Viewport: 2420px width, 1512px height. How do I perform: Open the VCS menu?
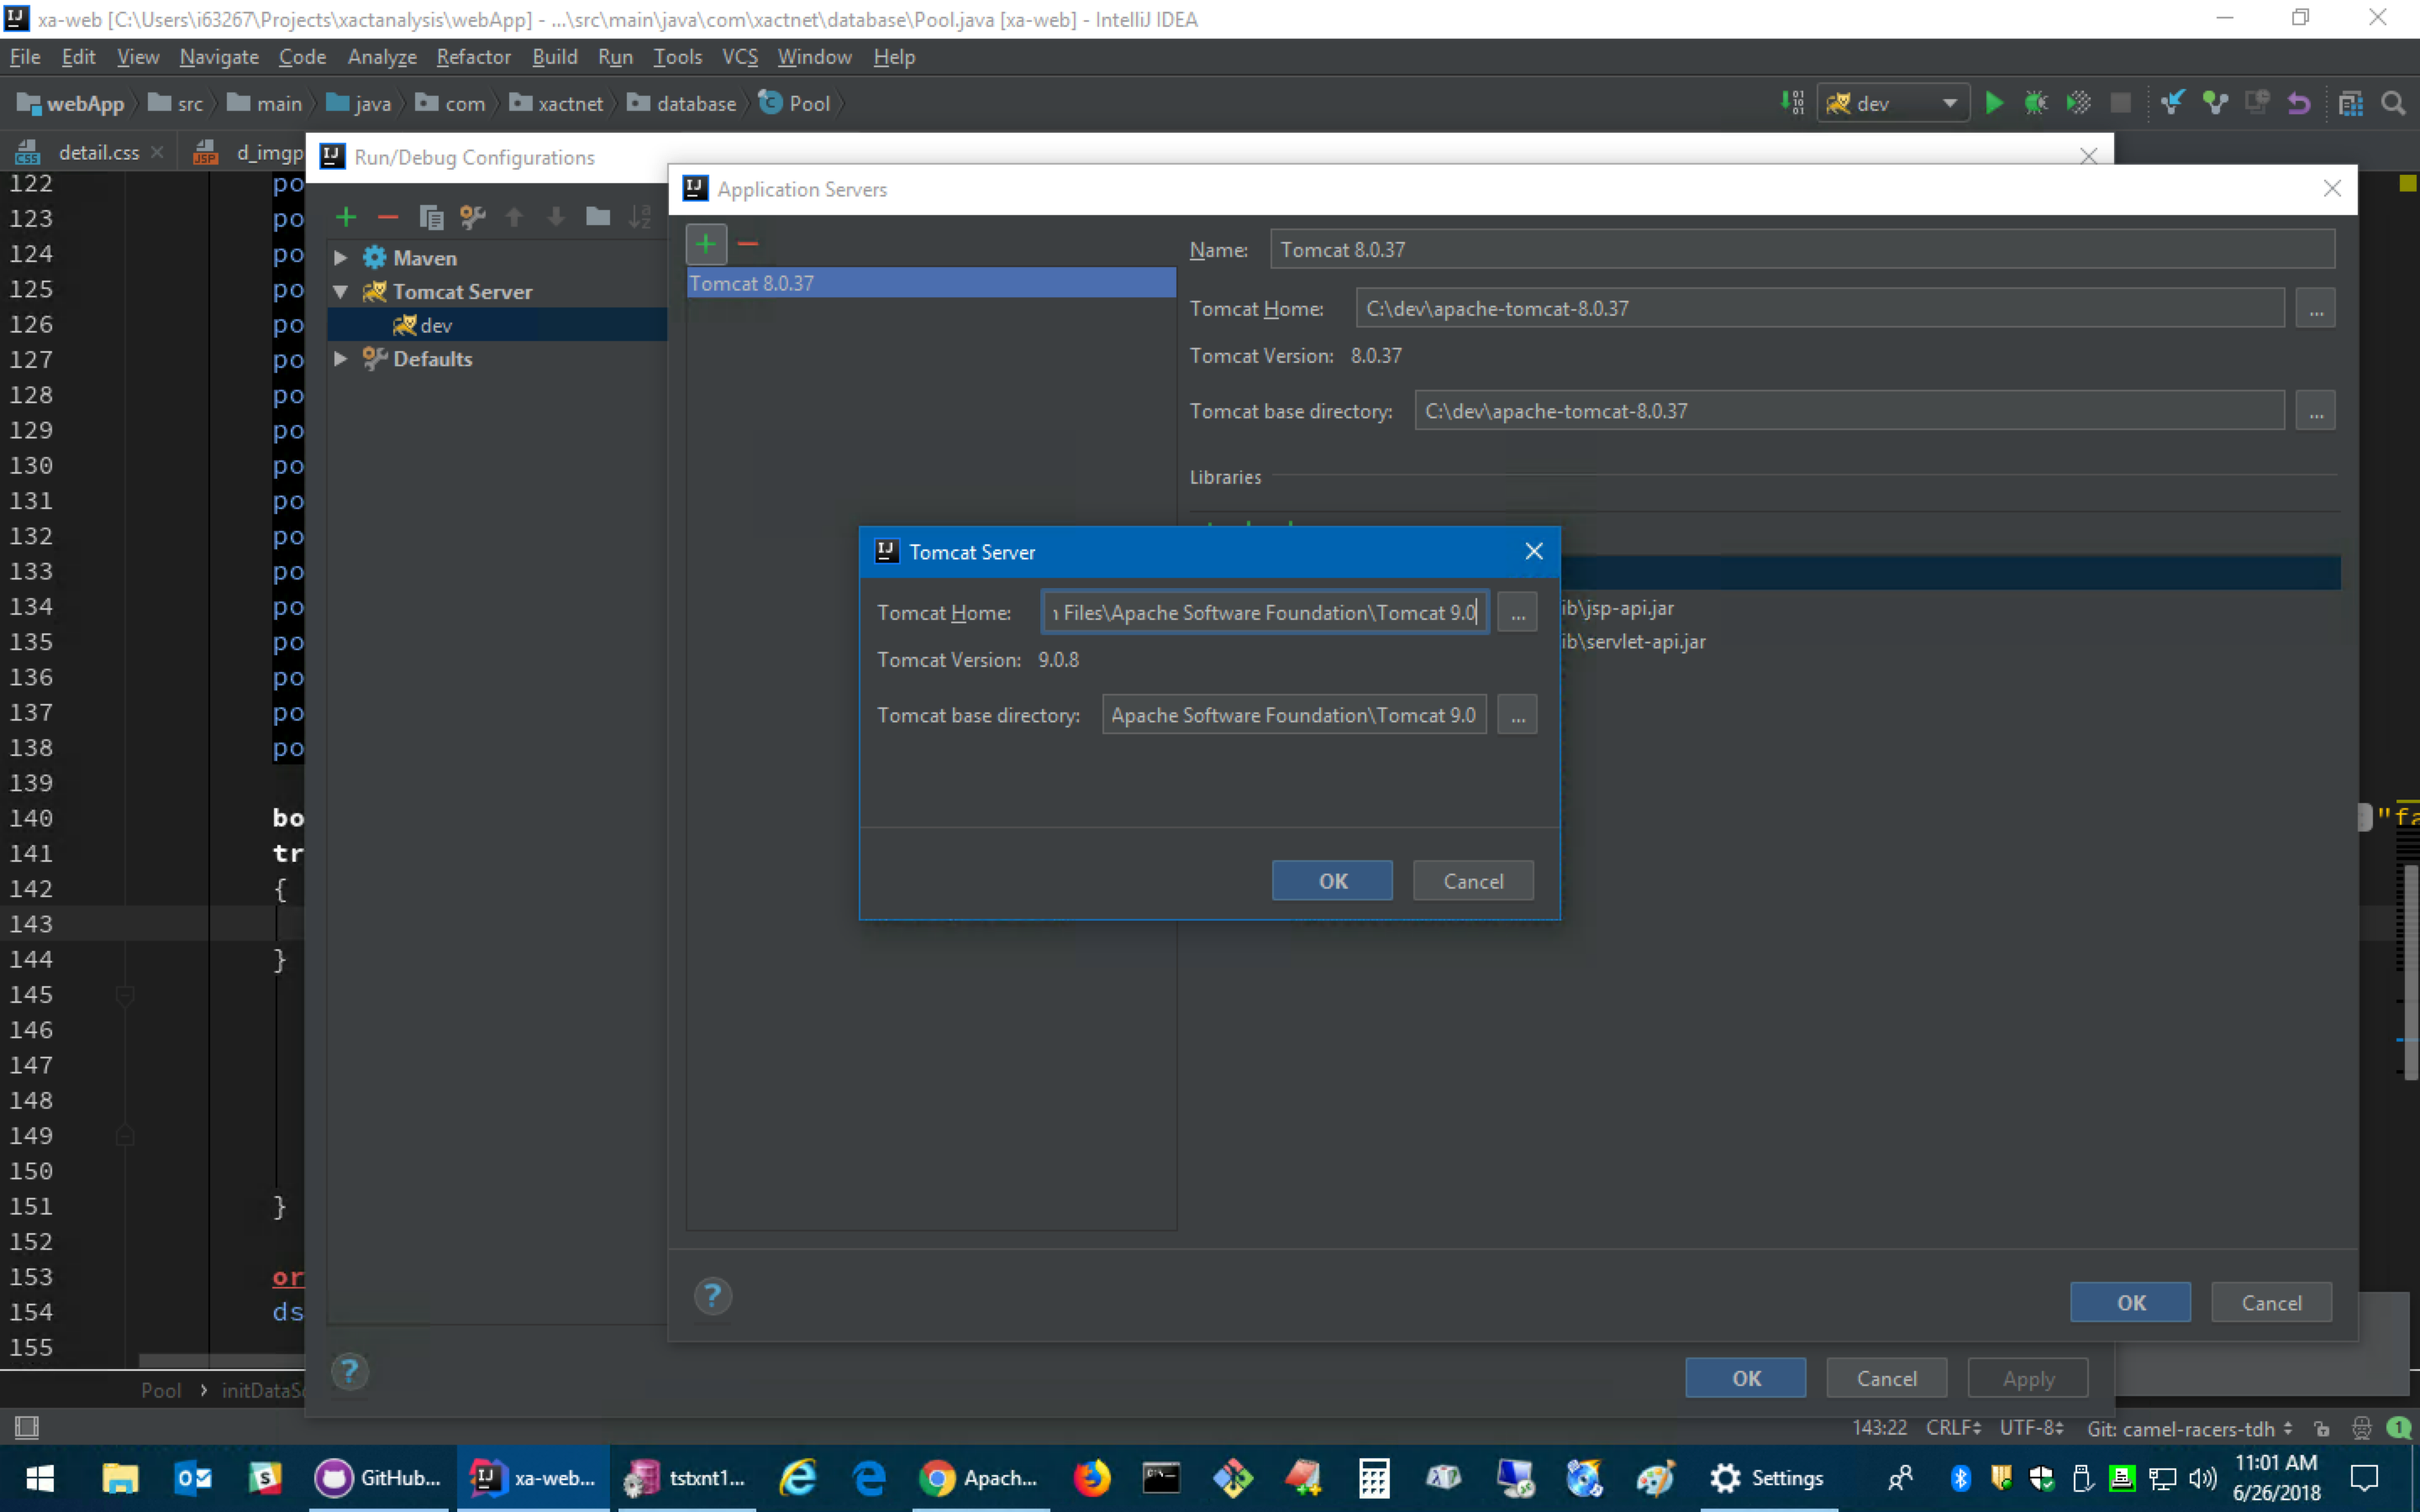coord(739,57)
